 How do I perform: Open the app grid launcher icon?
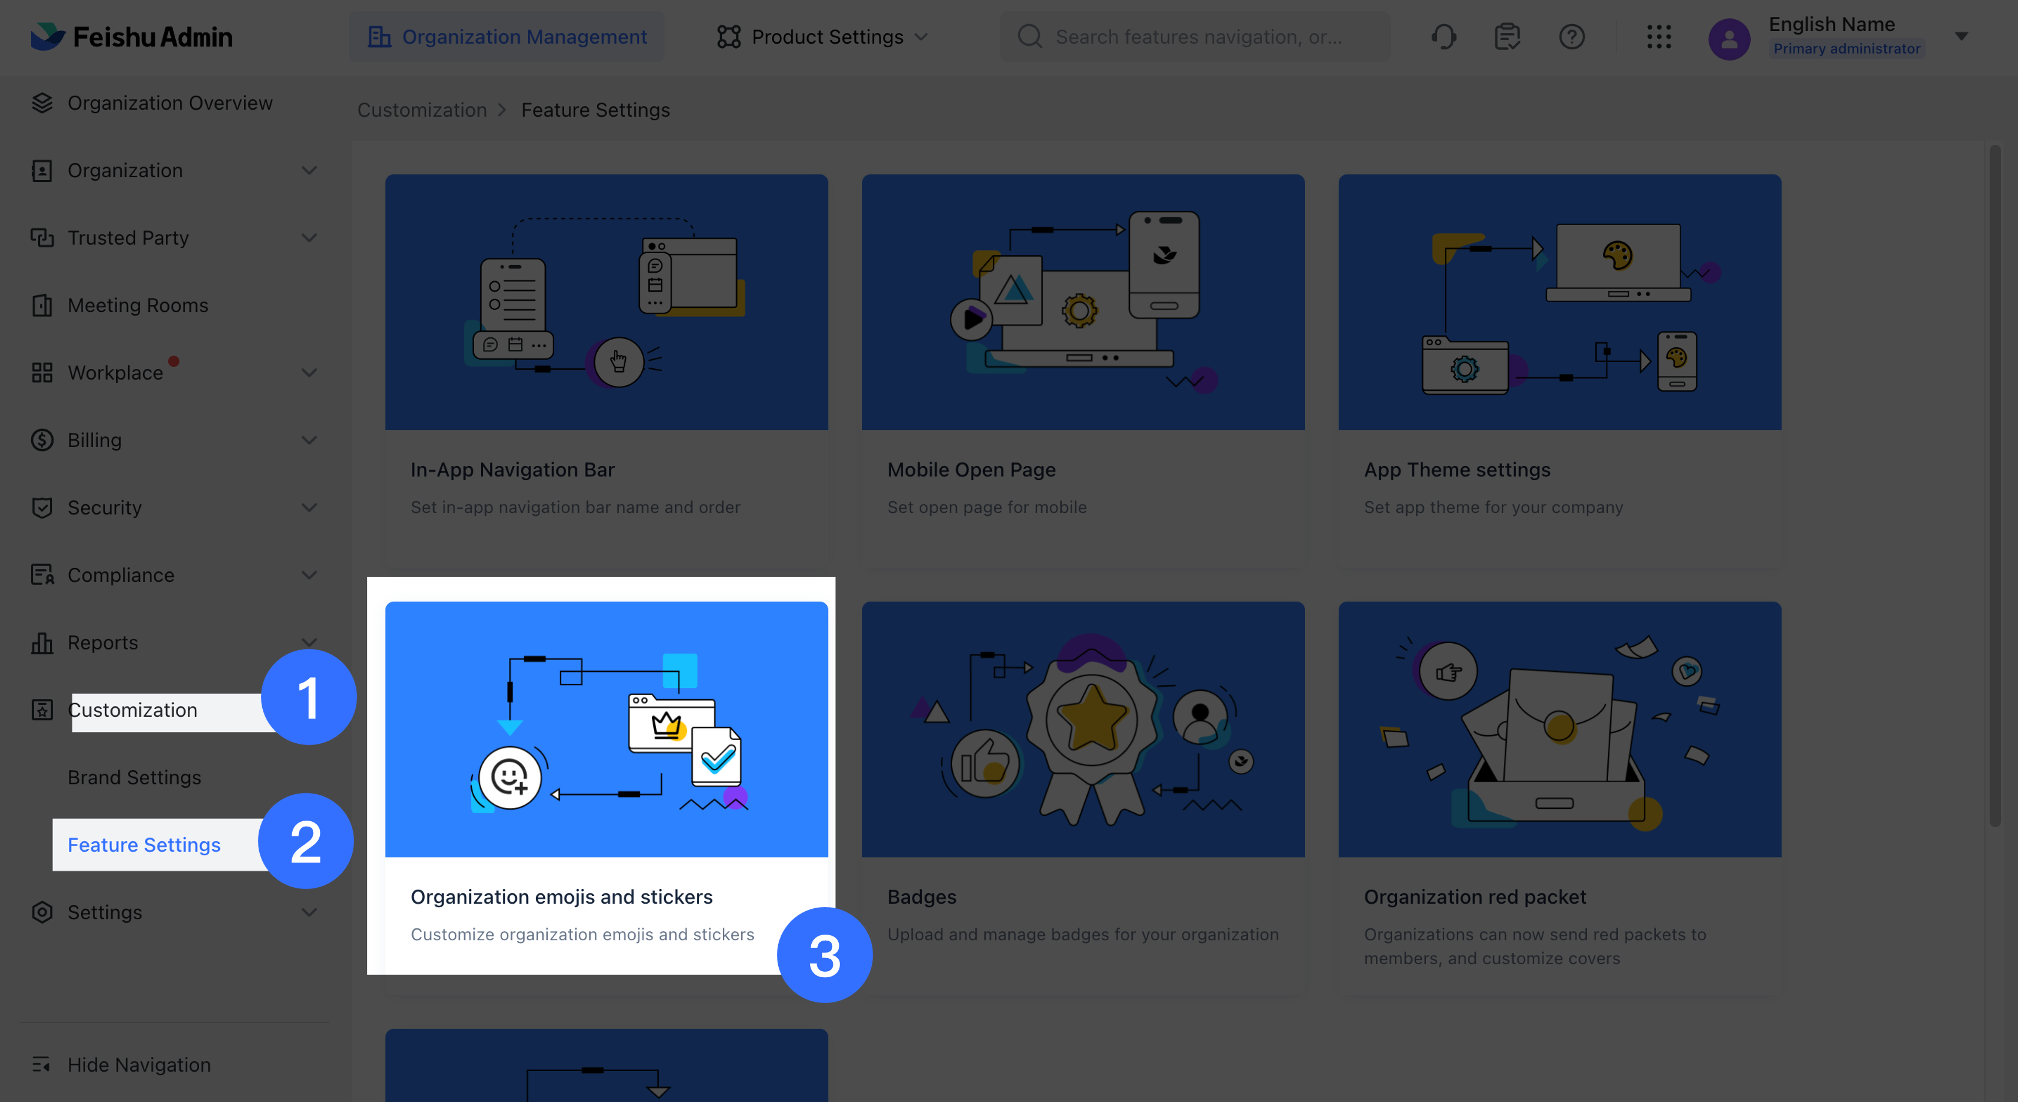pos(1659,36)
